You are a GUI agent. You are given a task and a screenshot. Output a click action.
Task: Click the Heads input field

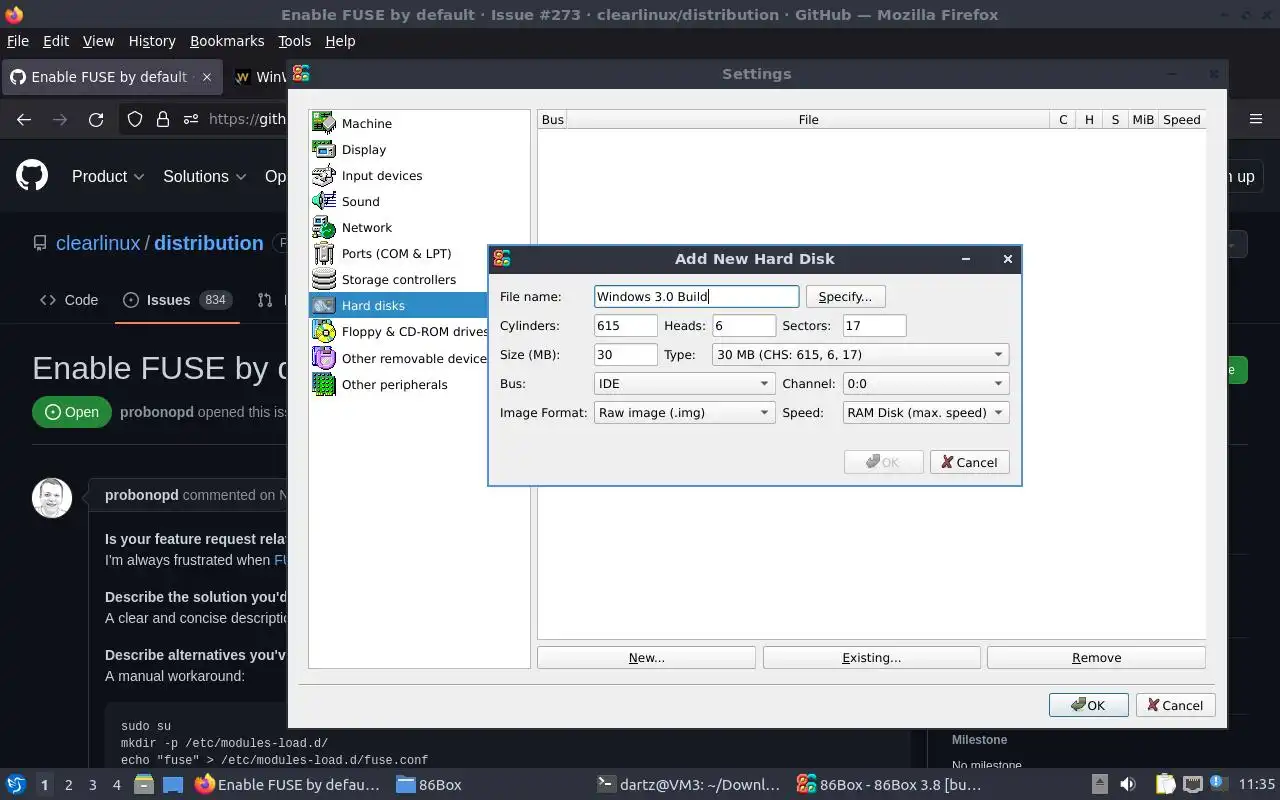click(743, 325)
